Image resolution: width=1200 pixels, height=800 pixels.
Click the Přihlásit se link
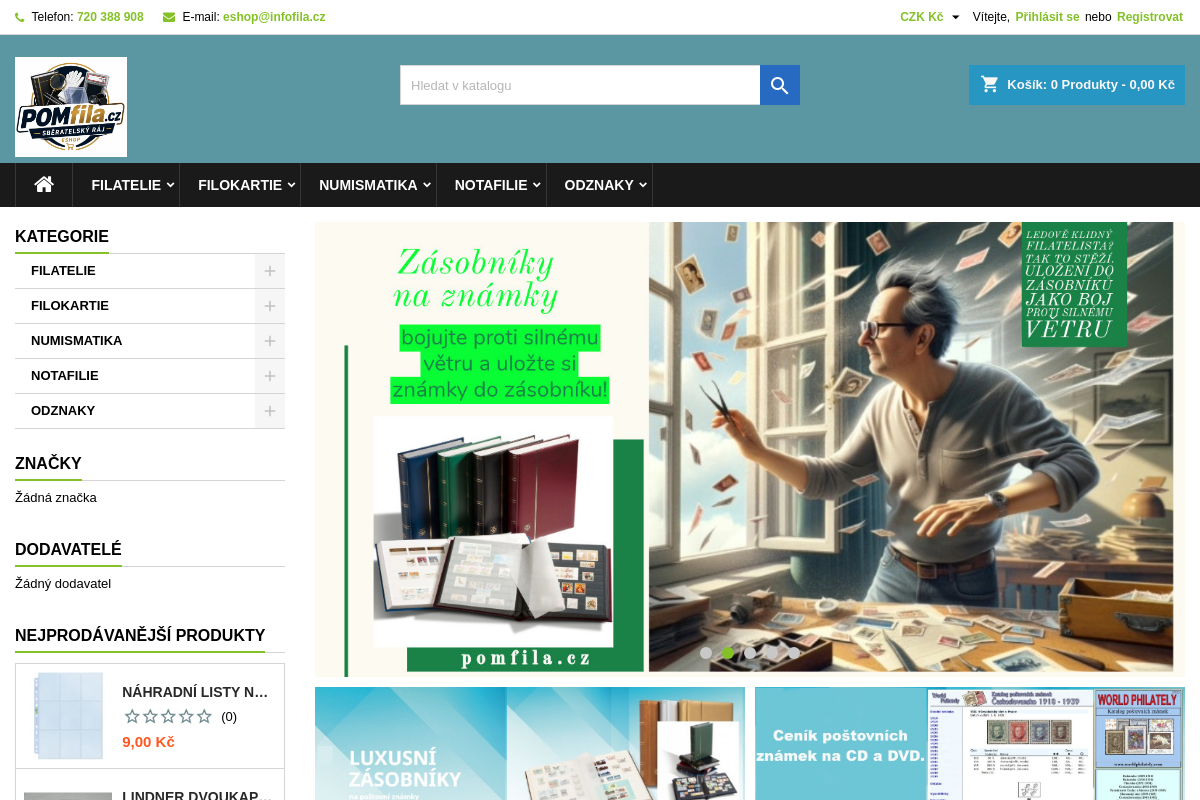(1047, 17)
